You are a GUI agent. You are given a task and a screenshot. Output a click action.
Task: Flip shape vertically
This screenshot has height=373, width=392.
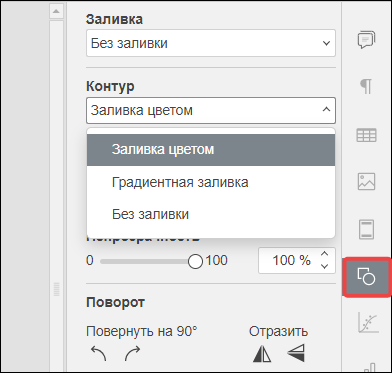pyautogui.click(x=296, y=353)
